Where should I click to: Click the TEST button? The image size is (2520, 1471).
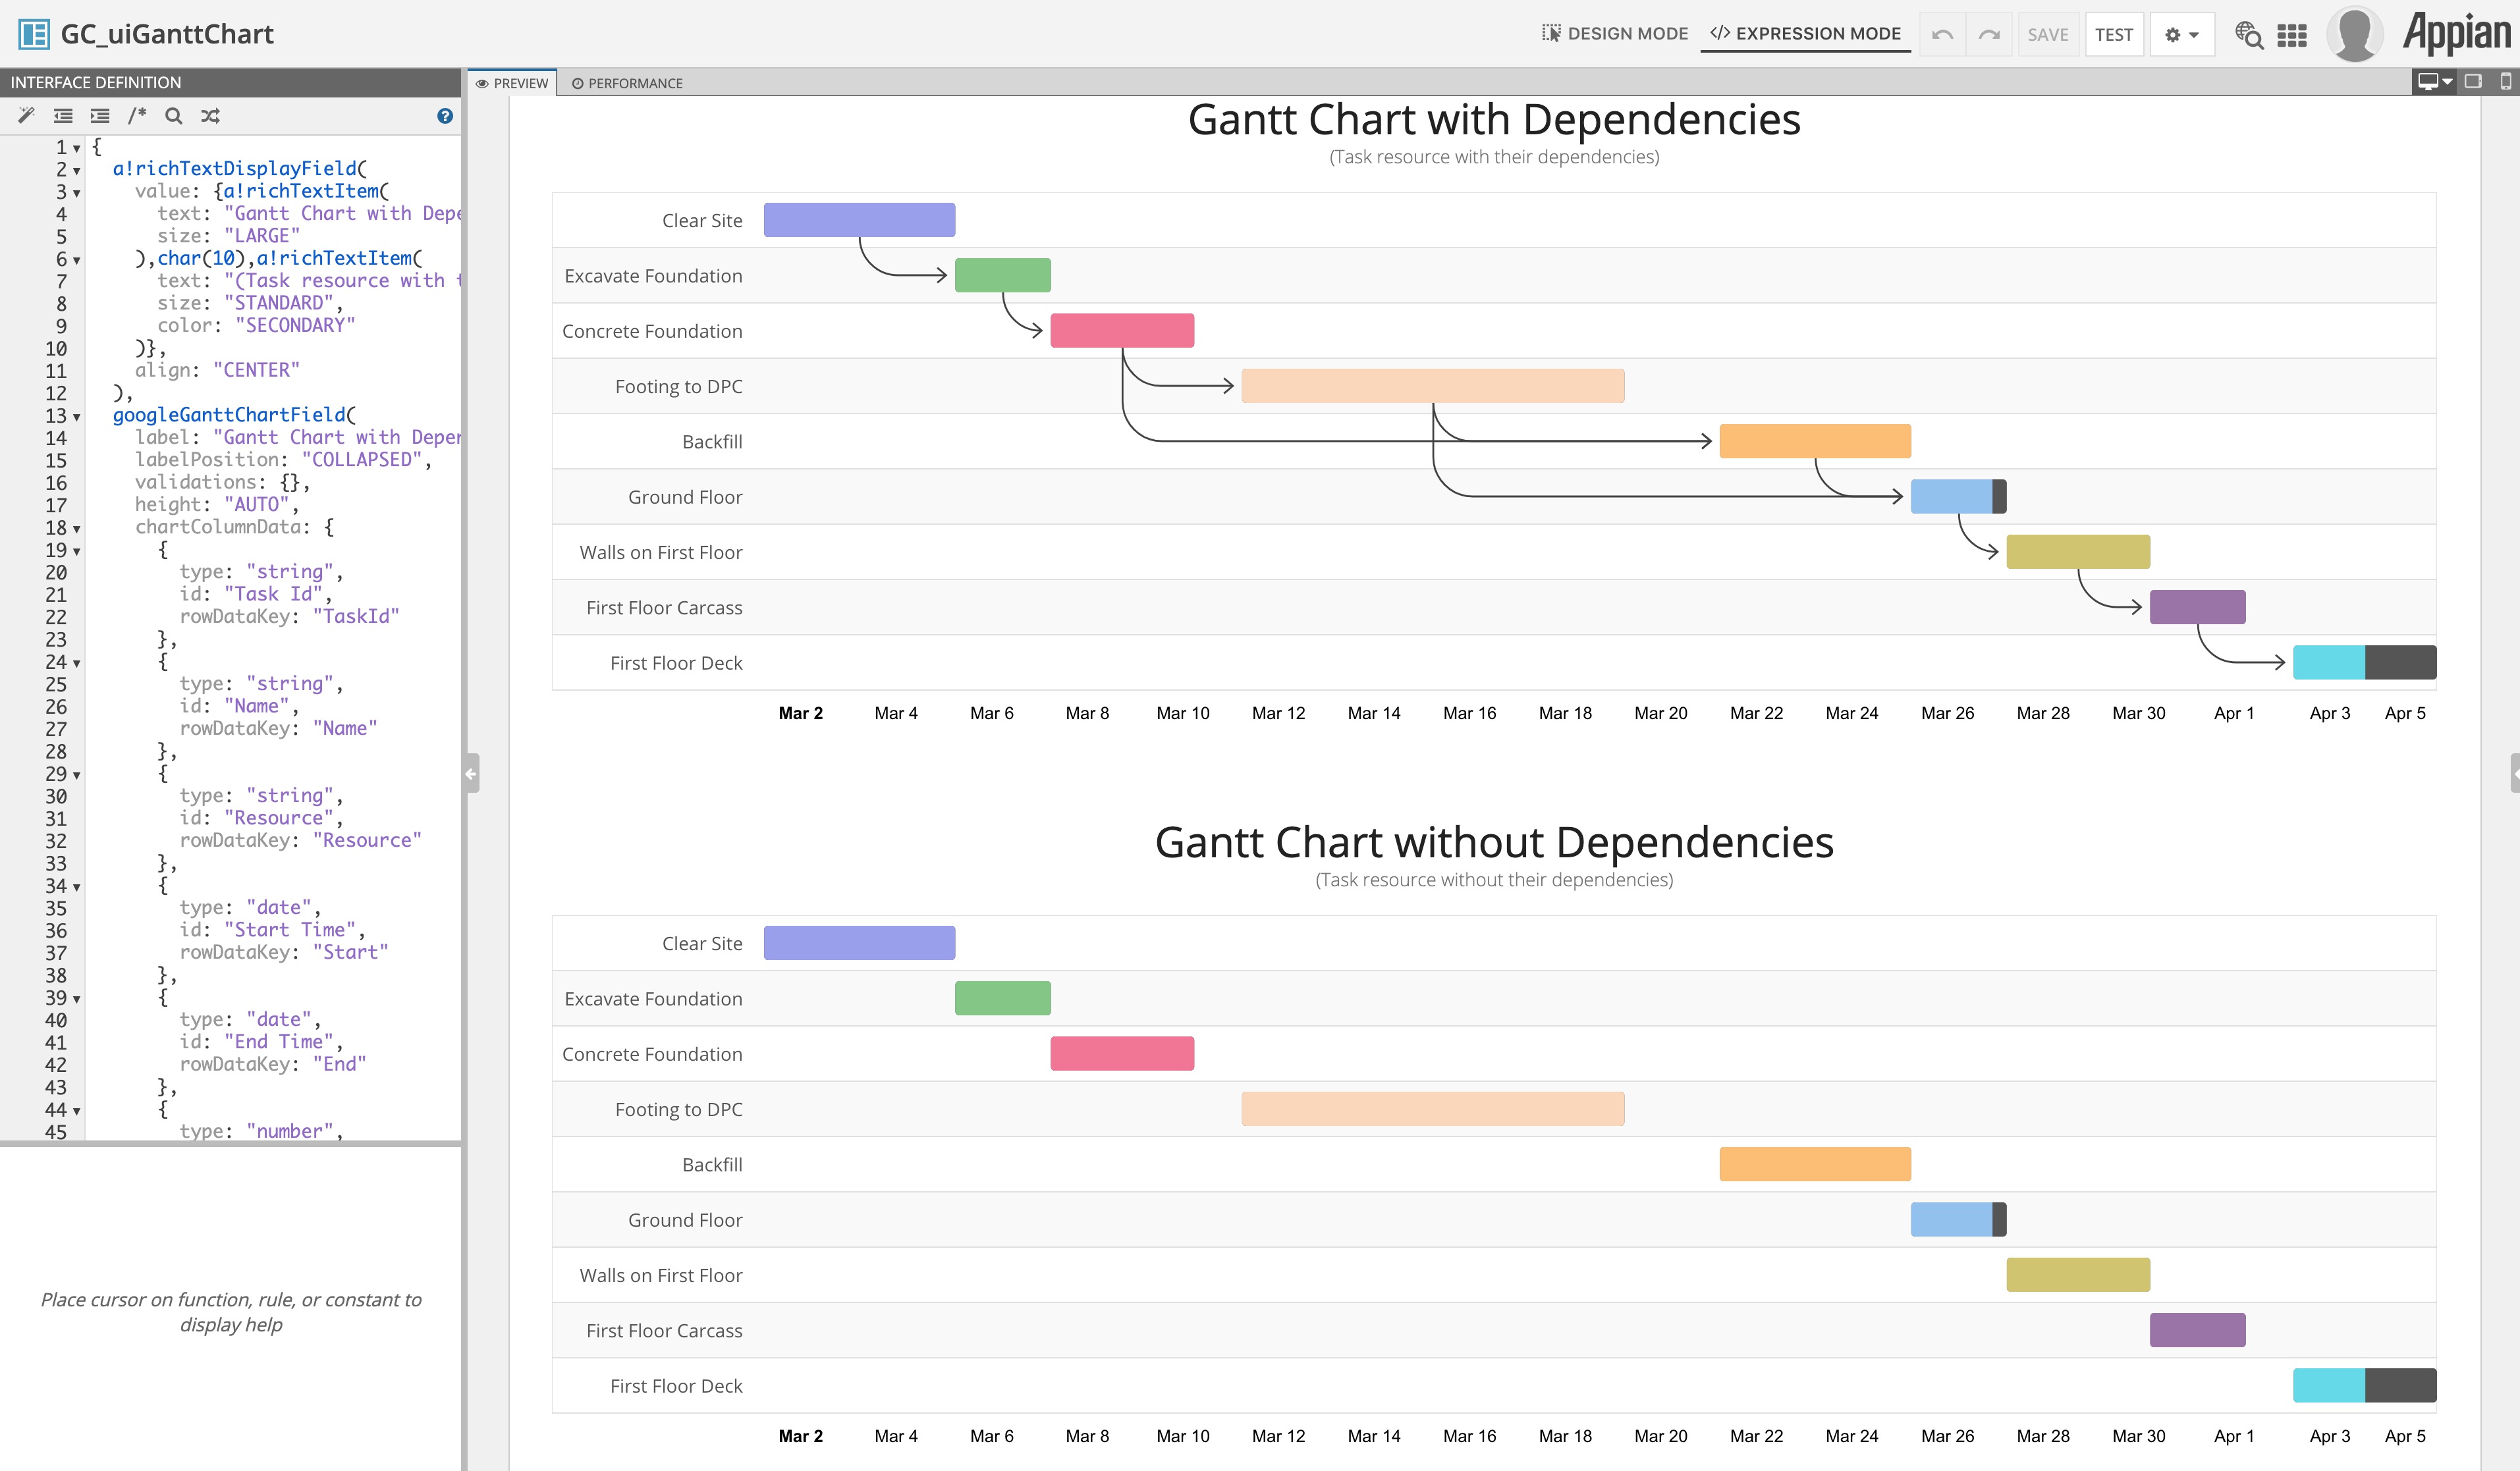[x=2113, y=35]
